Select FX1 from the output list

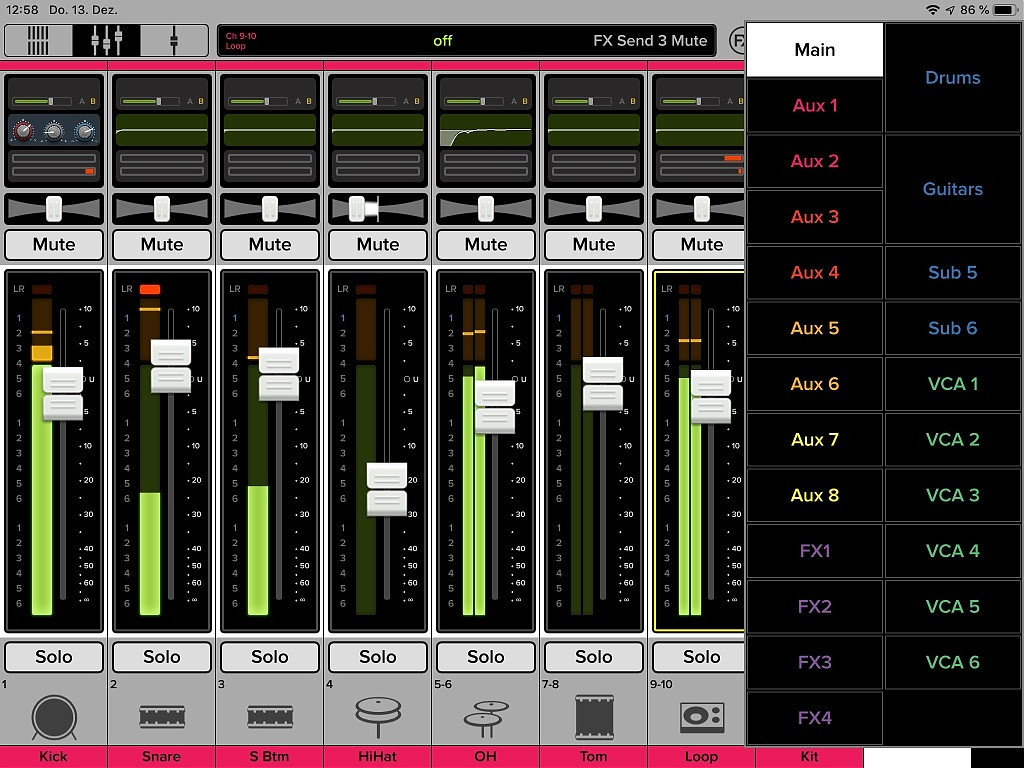(x=815, y=551)
